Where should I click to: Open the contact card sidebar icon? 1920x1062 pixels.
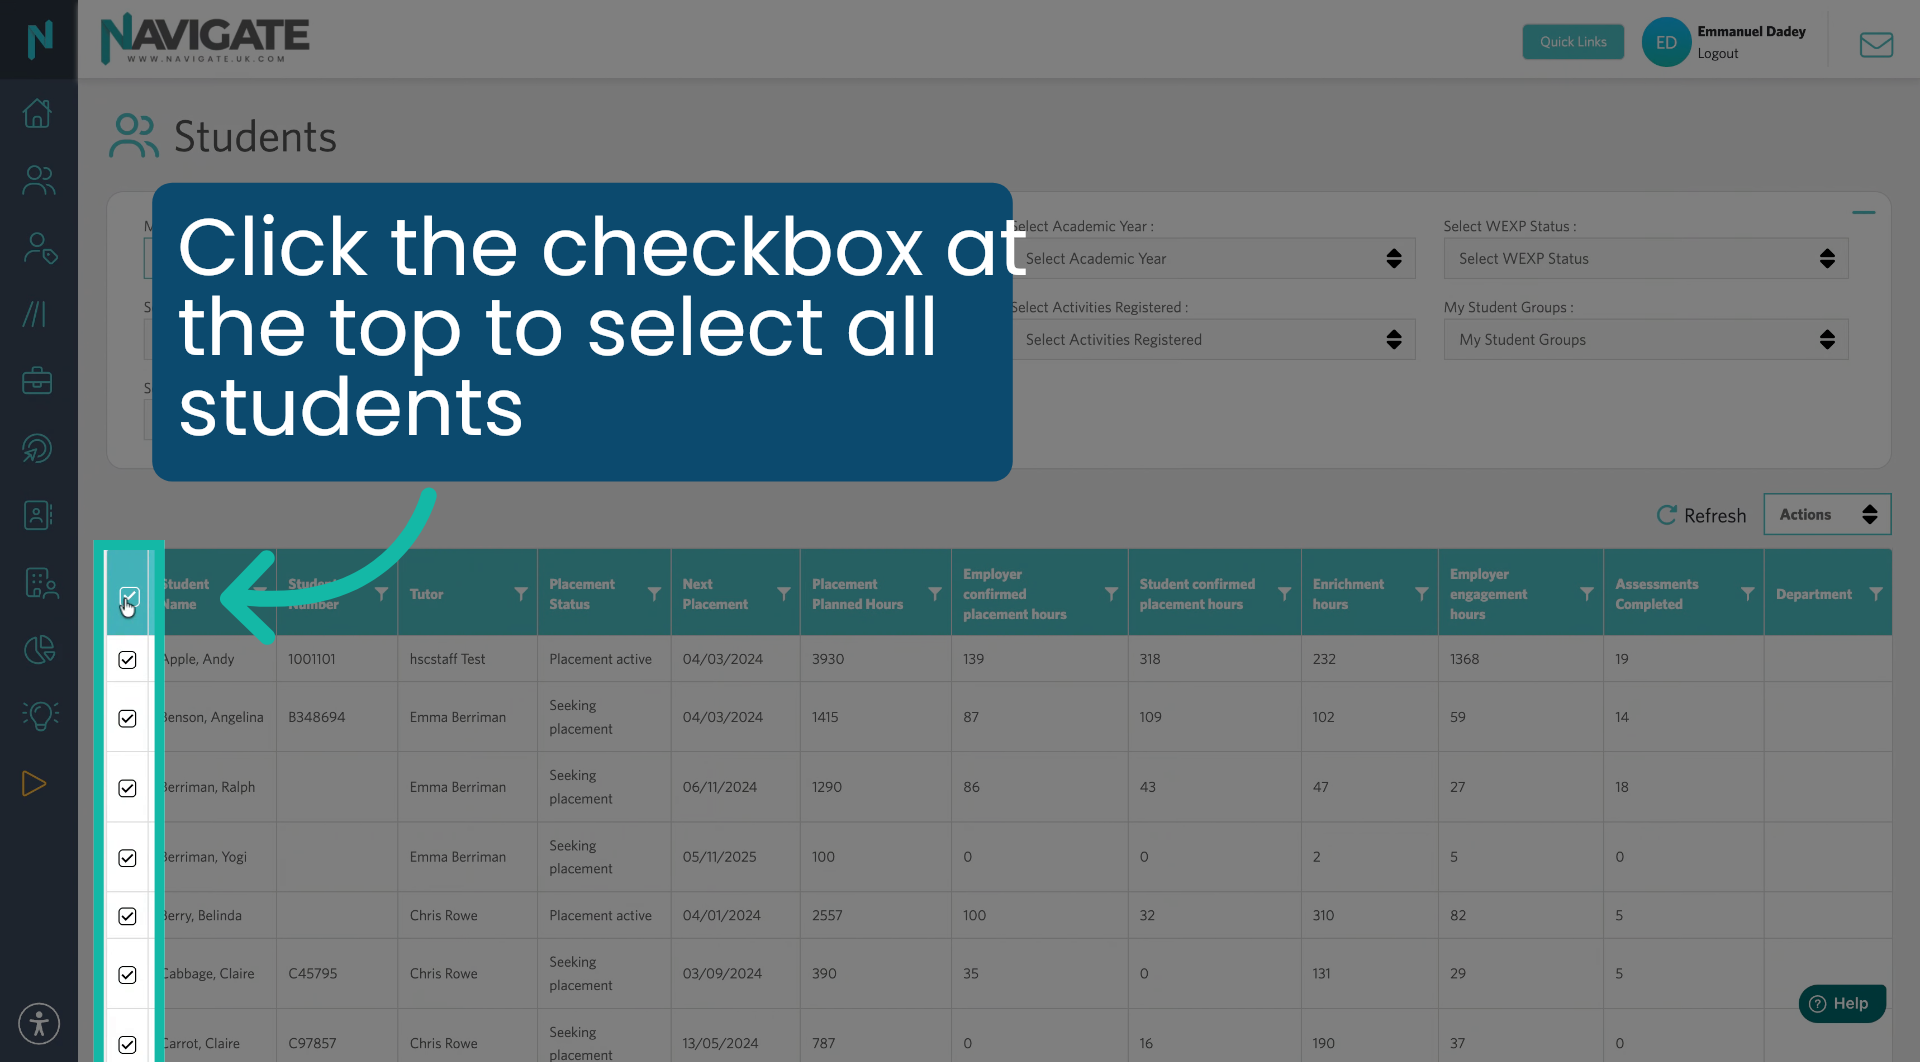pyautogui.click(x=37, y=514)
